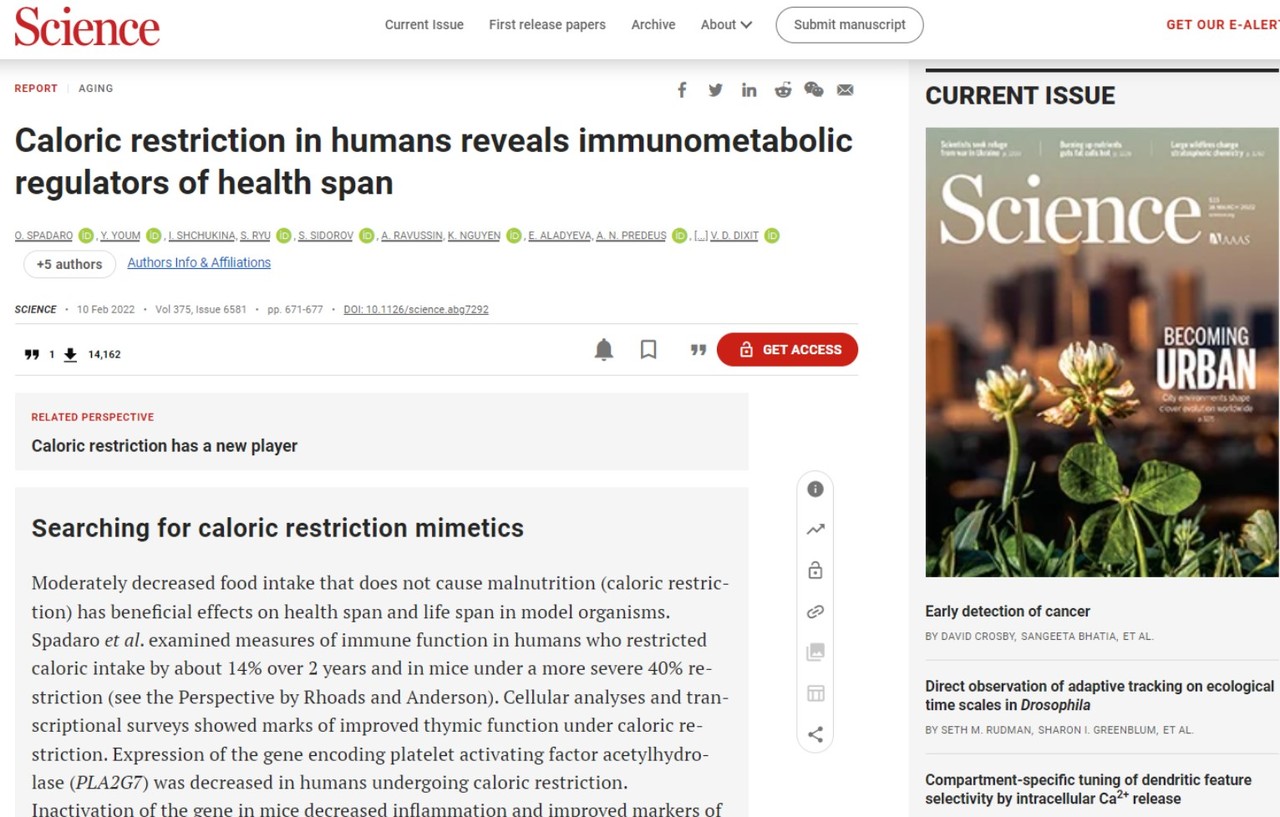
Task: Open 'Caloric restriction has a new player' perspective
Action: [x=164, y=446]
